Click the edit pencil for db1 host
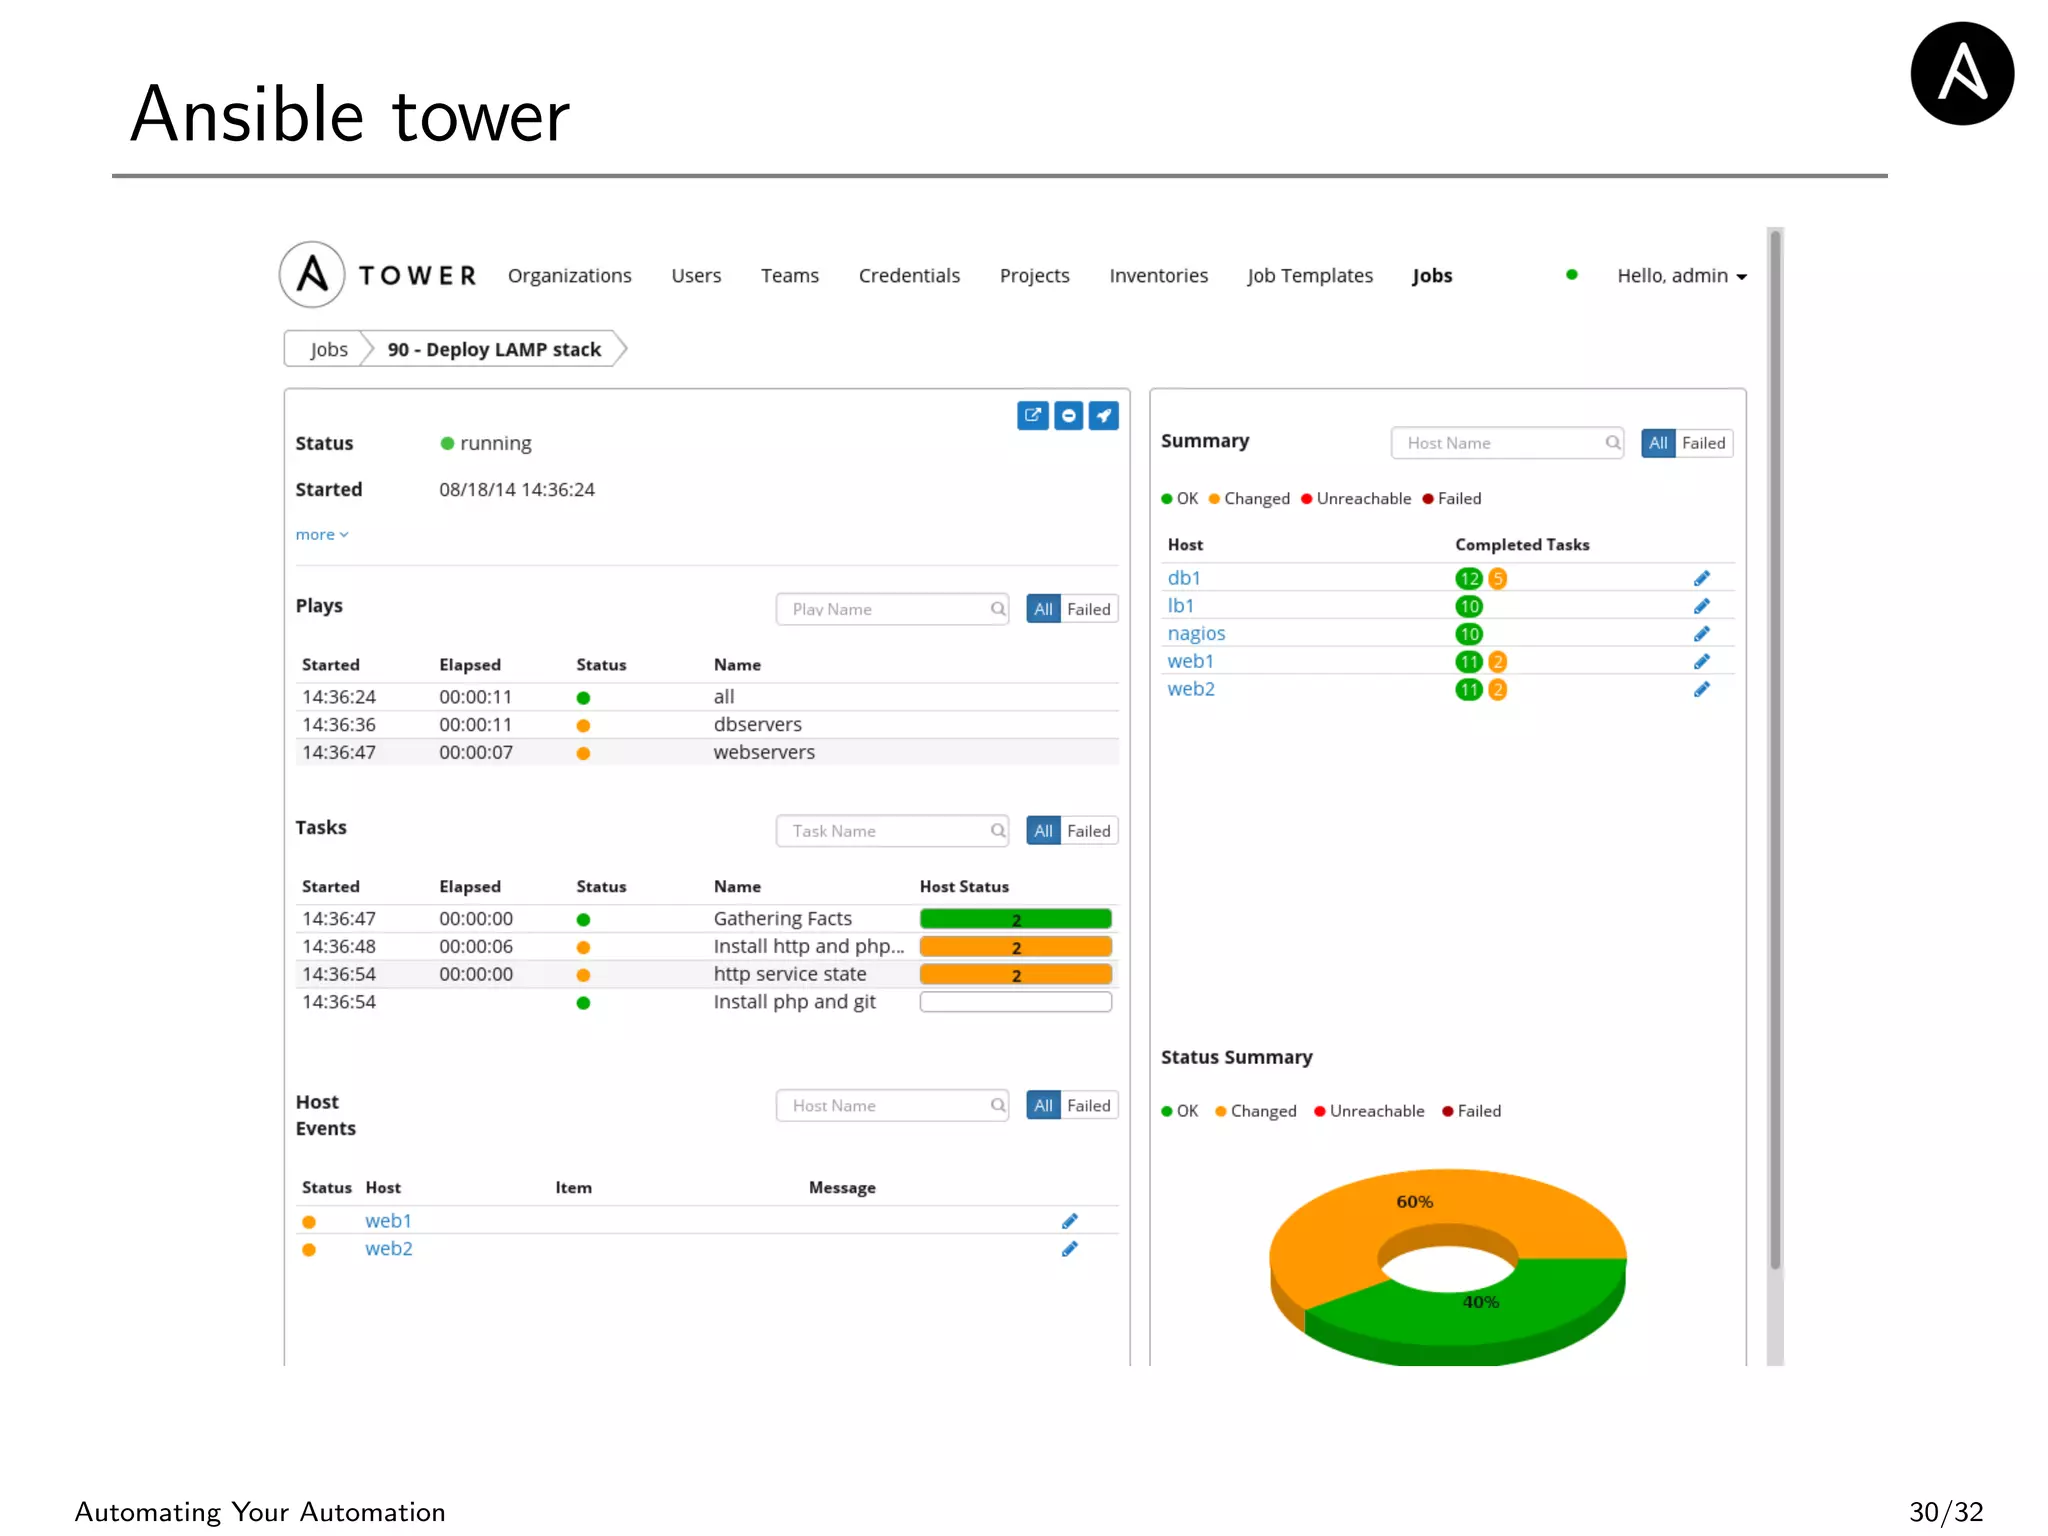Image resolution: width=2048 pixels, height=1536 pixels. tap(1701, 578)
